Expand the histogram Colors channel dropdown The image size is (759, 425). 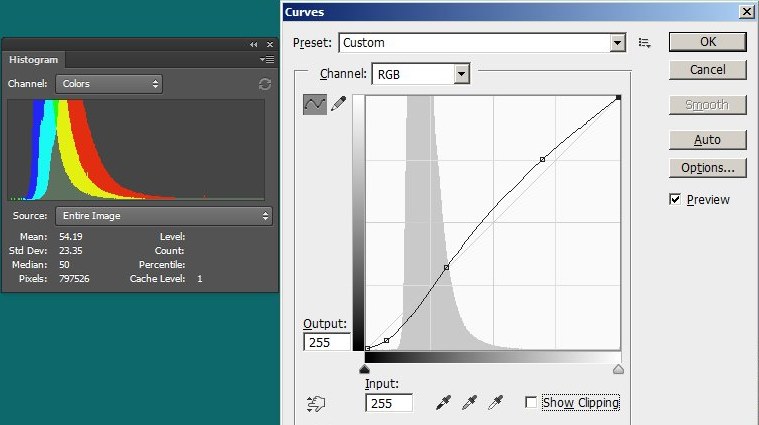pyautogui.click(x=109, y=85)
